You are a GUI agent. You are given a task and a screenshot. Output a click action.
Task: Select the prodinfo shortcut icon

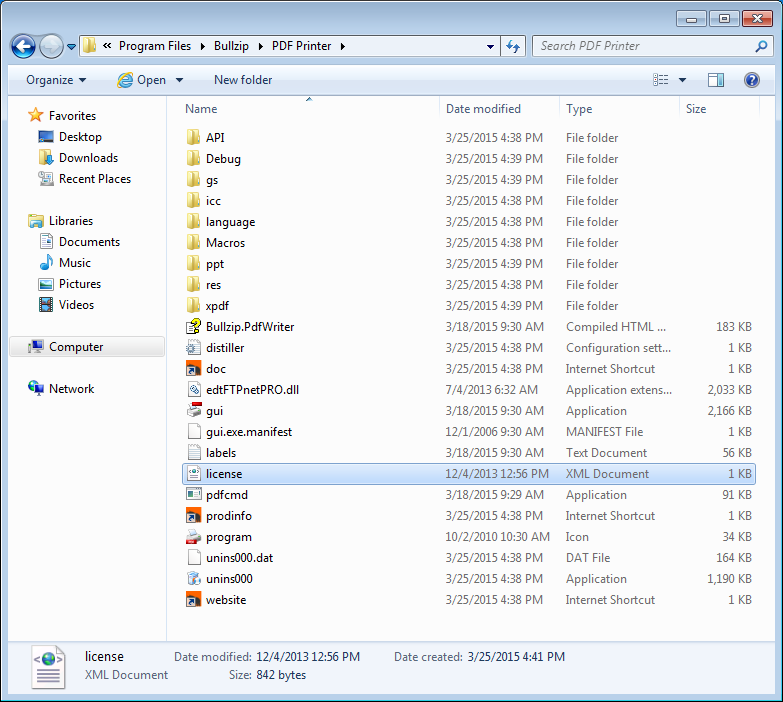[193, 515]
